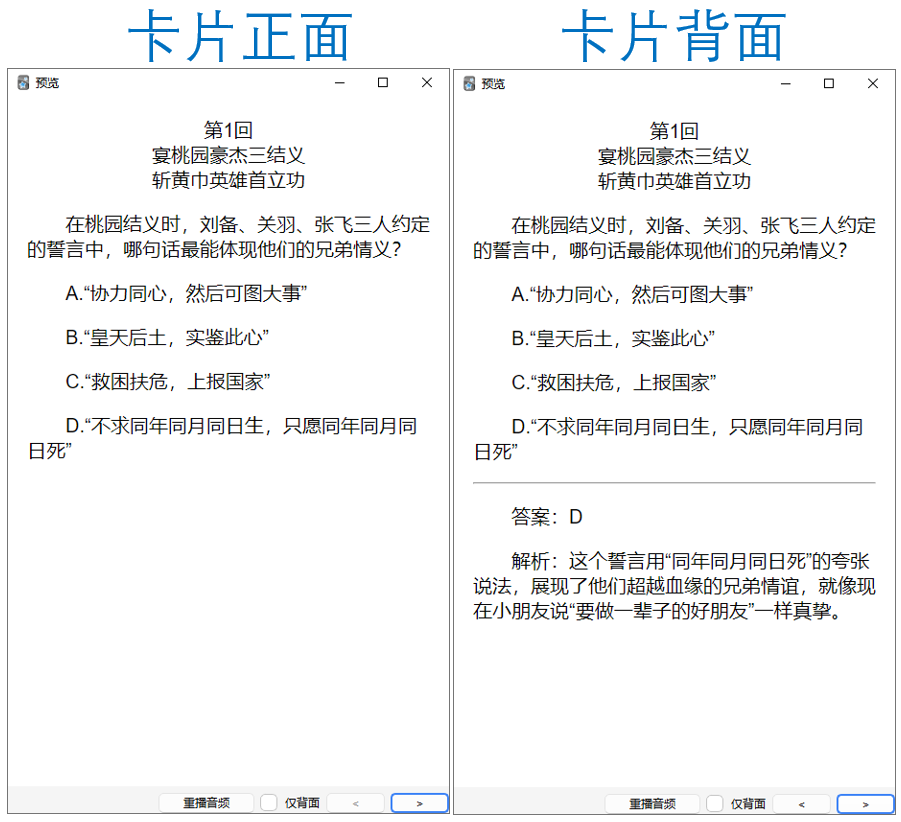Toggle 仅背面 checkbox in left window
The image size is (901, 822).
(268, 802)
